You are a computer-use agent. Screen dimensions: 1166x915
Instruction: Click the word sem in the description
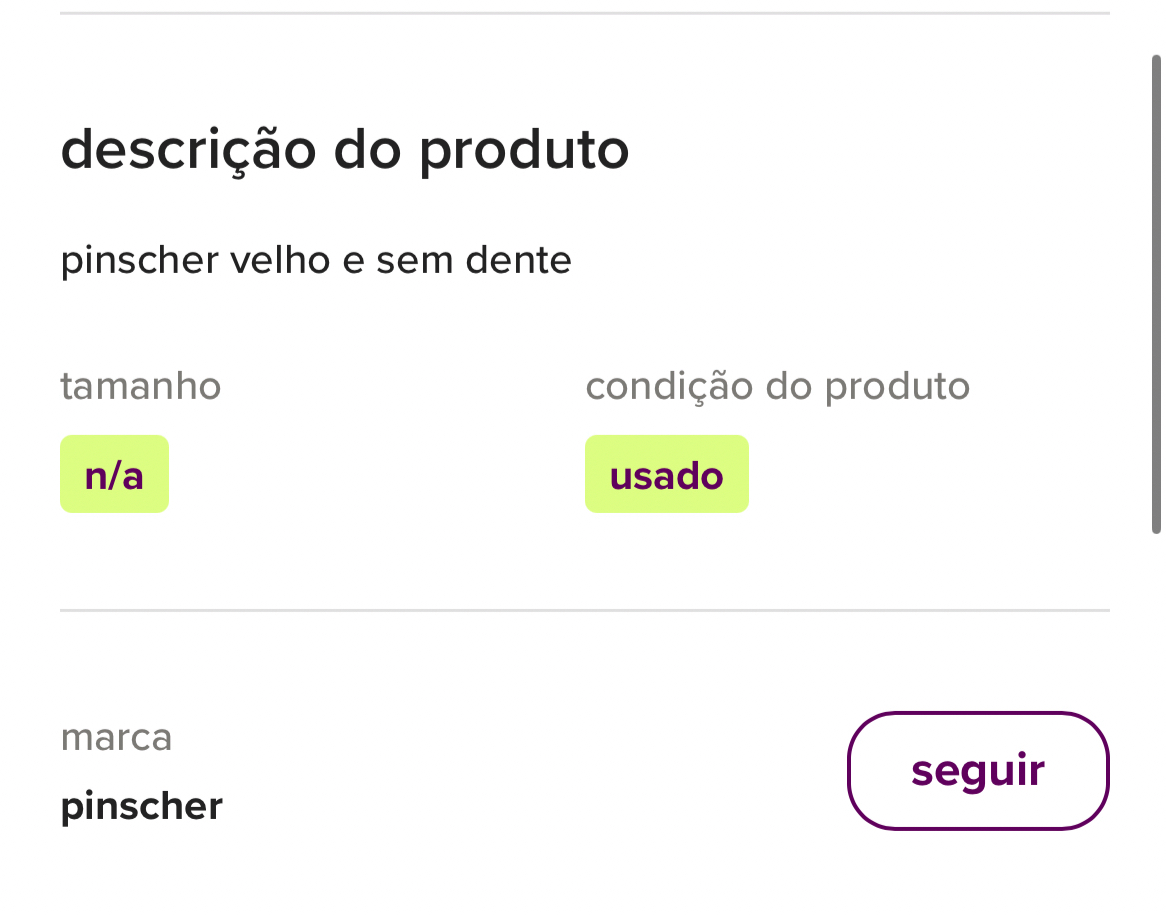click(x=413, y=262)
